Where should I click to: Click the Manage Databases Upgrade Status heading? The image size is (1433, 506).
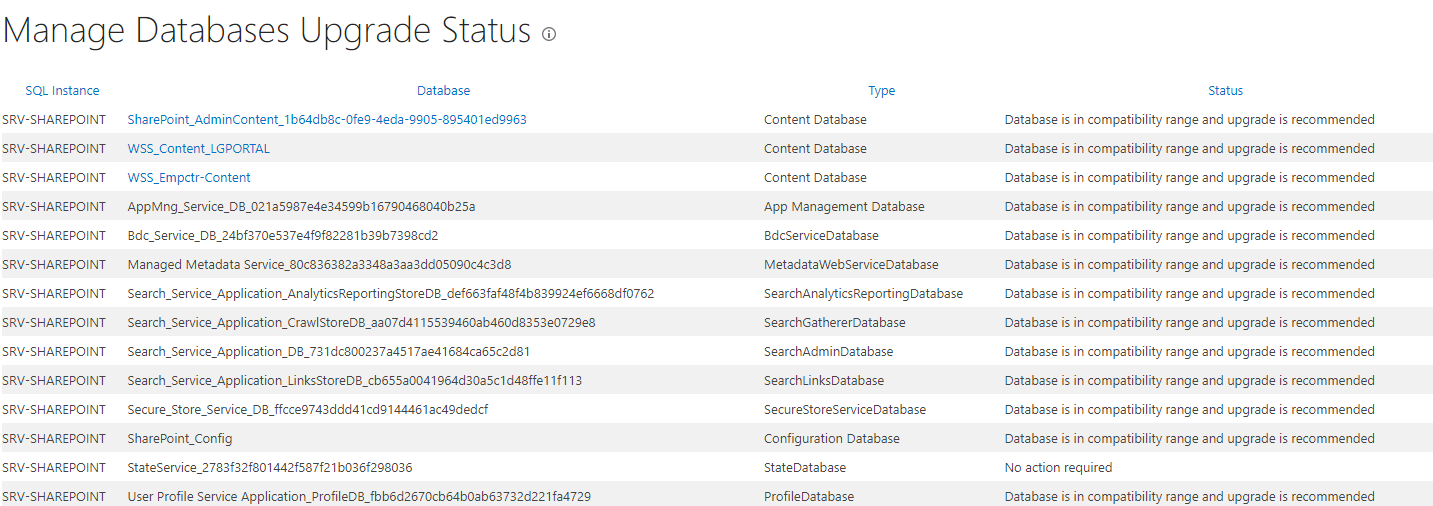[266, 31]
